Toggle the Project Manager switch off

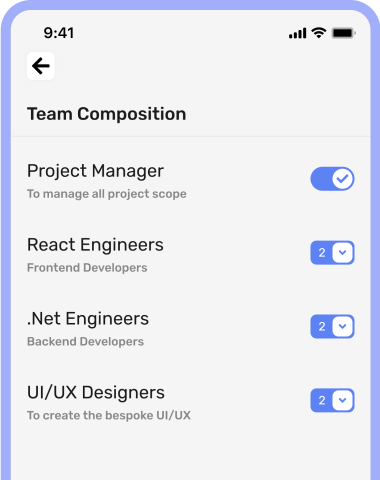click(x=332, y=179)
